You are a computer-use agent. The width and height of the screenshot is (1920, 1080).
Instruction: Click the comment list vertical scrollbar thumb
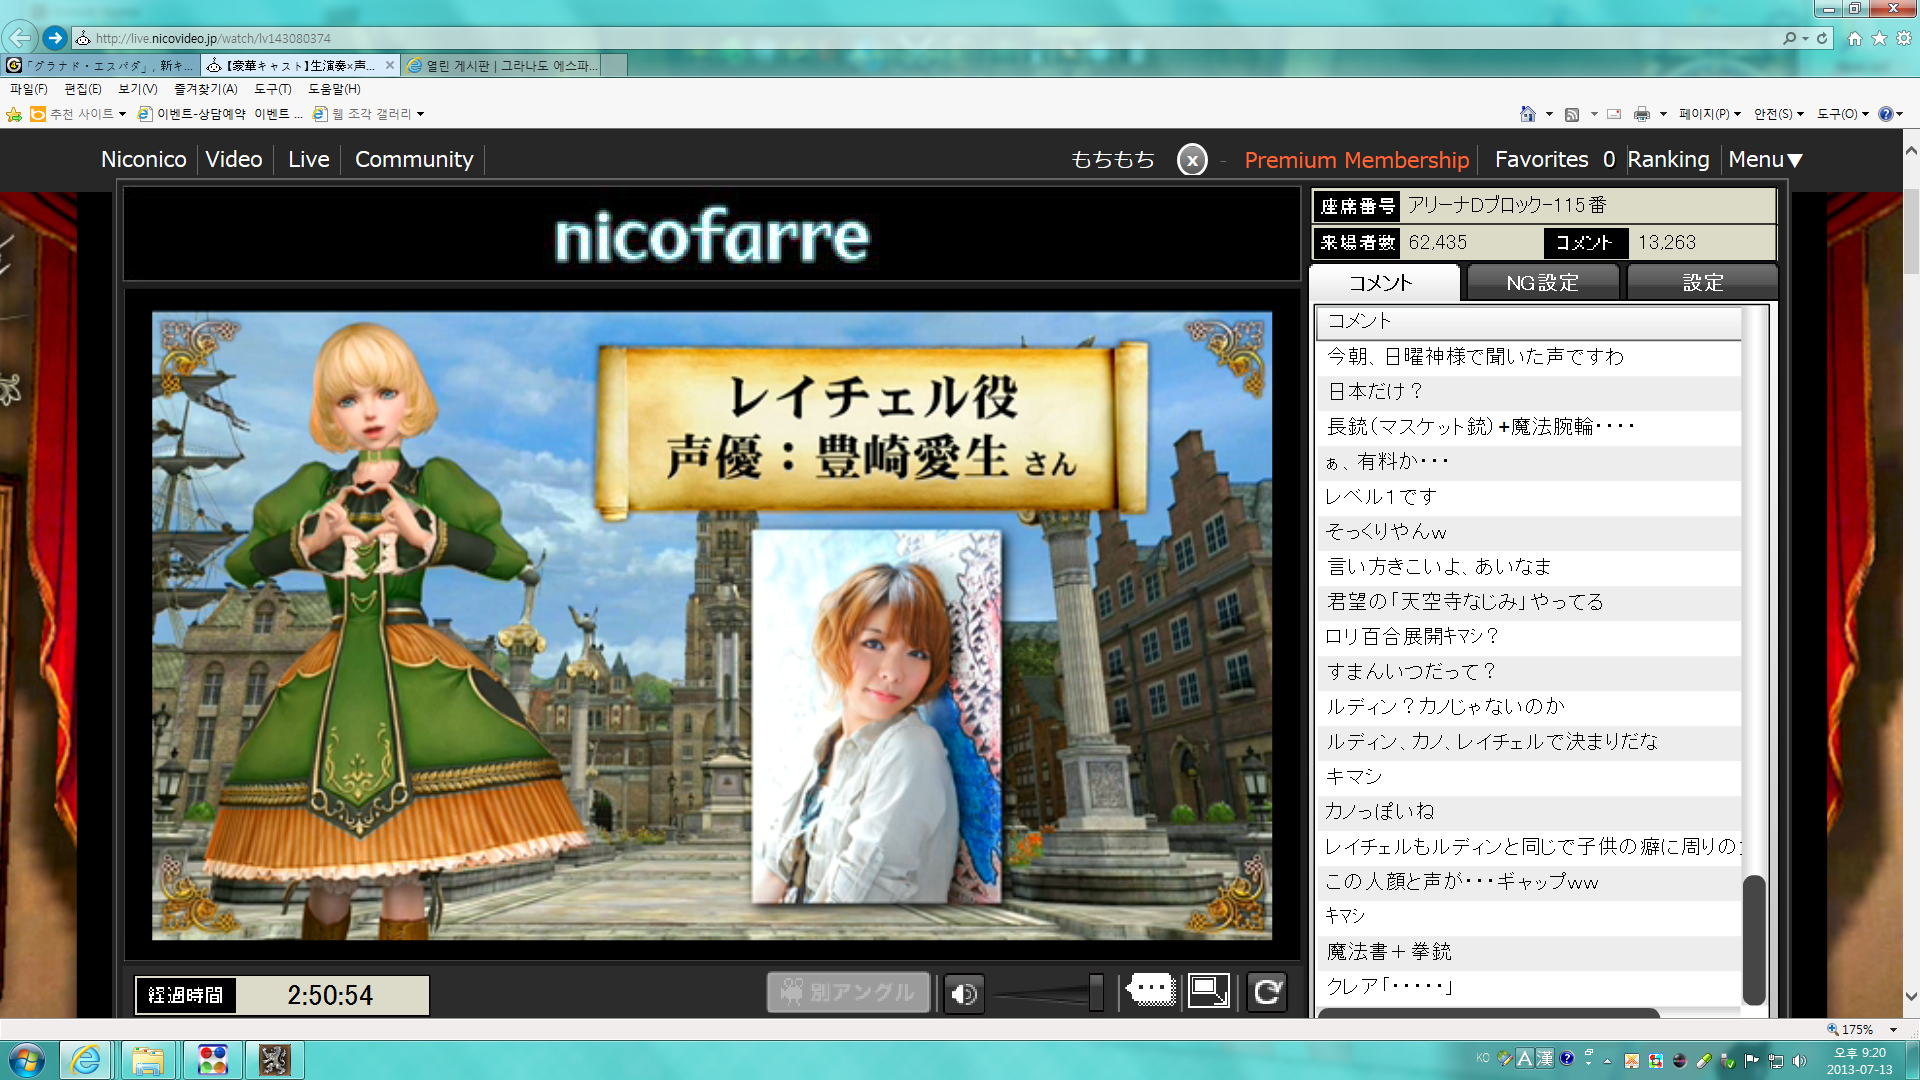coord(1754,940)
